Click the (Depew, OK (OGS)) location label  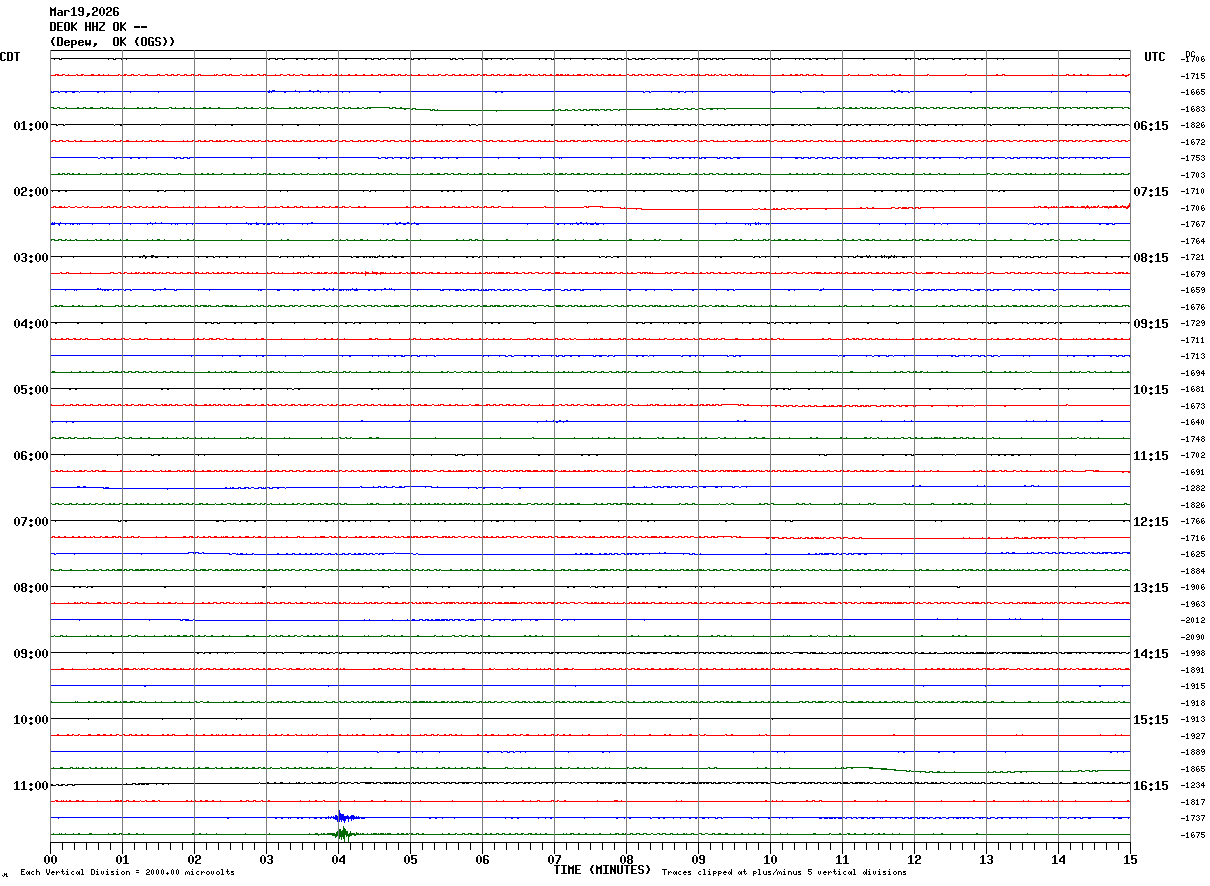tap(112, 42)
